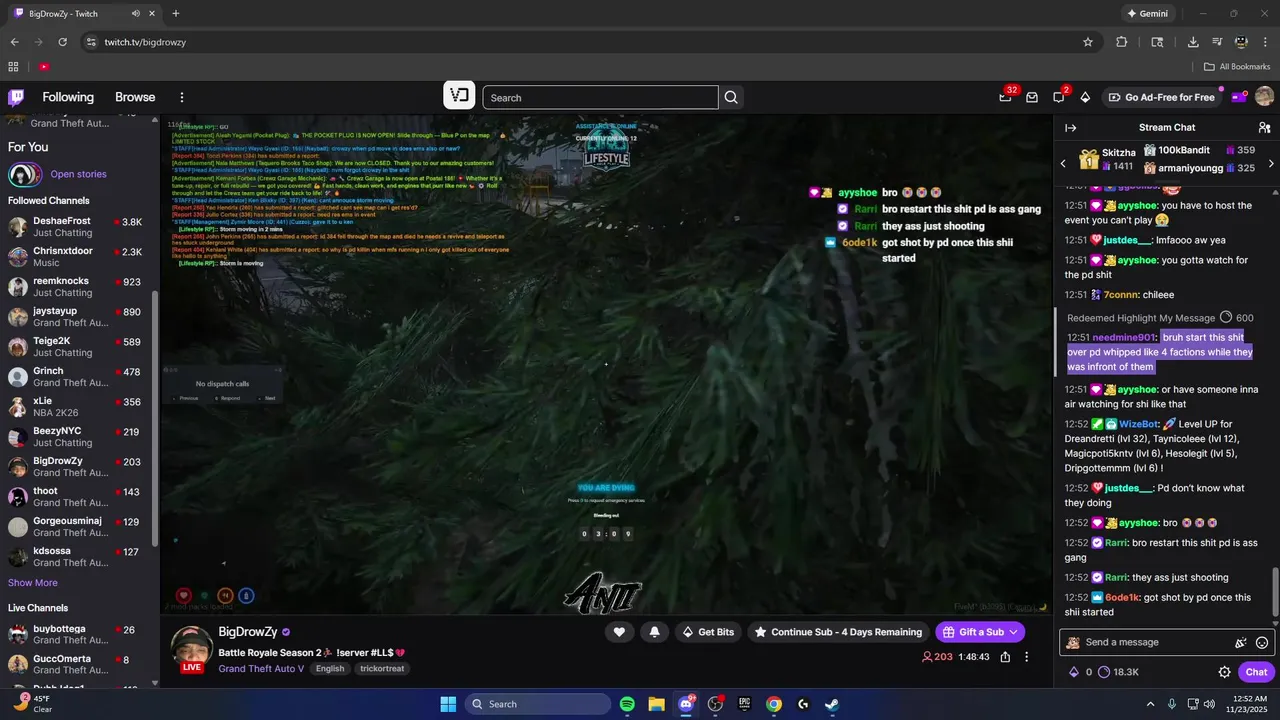1280x720 pixels.
Task: Open Bits balance icon in chat
Action: 1074,672
